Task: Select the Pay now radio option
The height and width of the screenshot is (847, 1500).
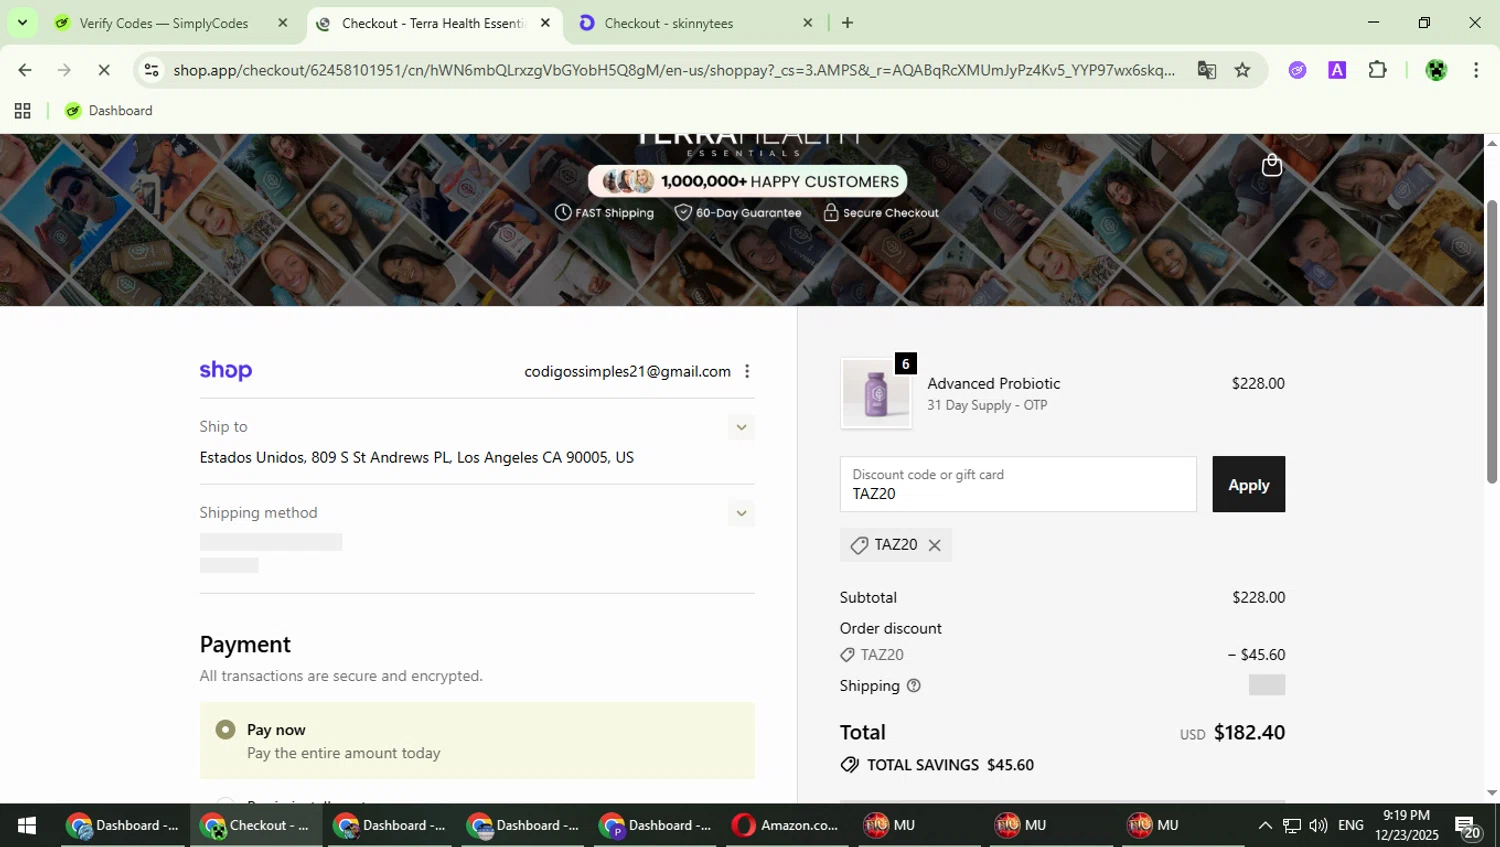Action: point(226,730)
